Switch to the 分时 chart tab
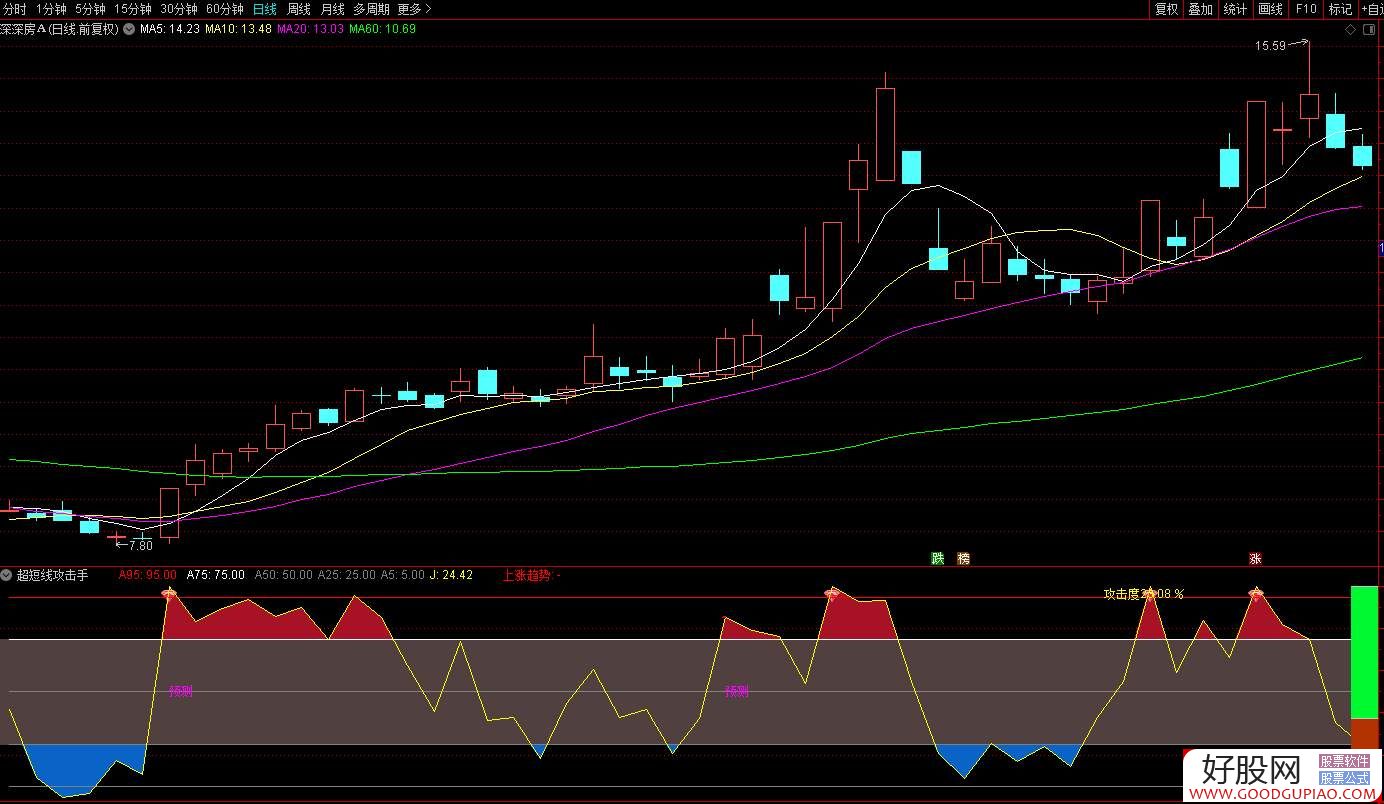 tap(15, 9)
